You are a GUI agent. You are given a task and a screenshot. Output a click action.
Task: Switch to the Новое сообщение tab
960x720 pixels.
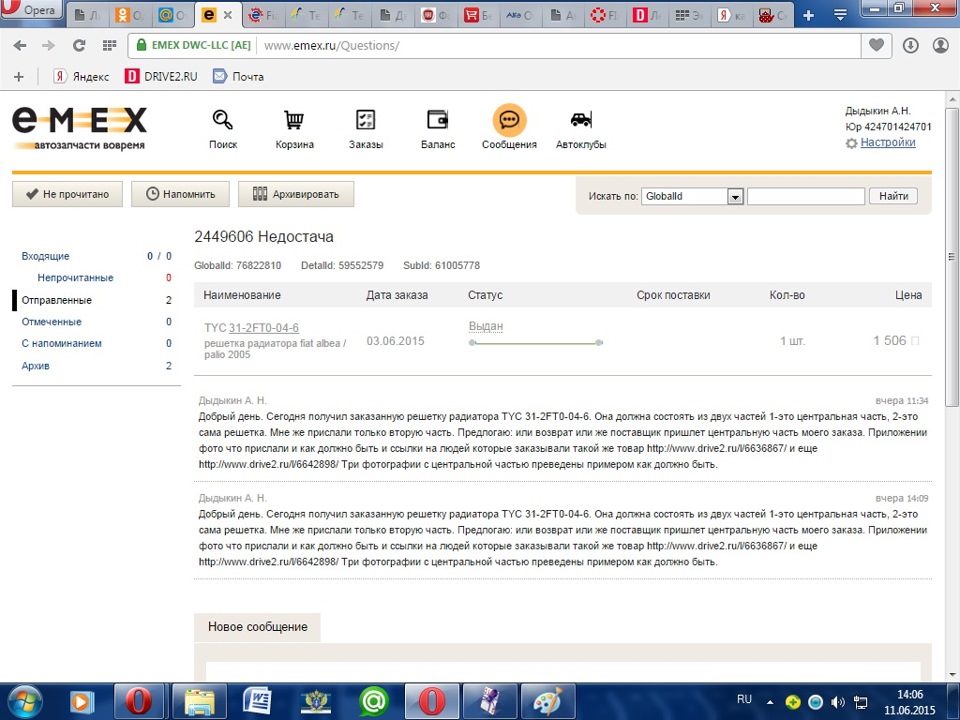[x=257, y=627]
